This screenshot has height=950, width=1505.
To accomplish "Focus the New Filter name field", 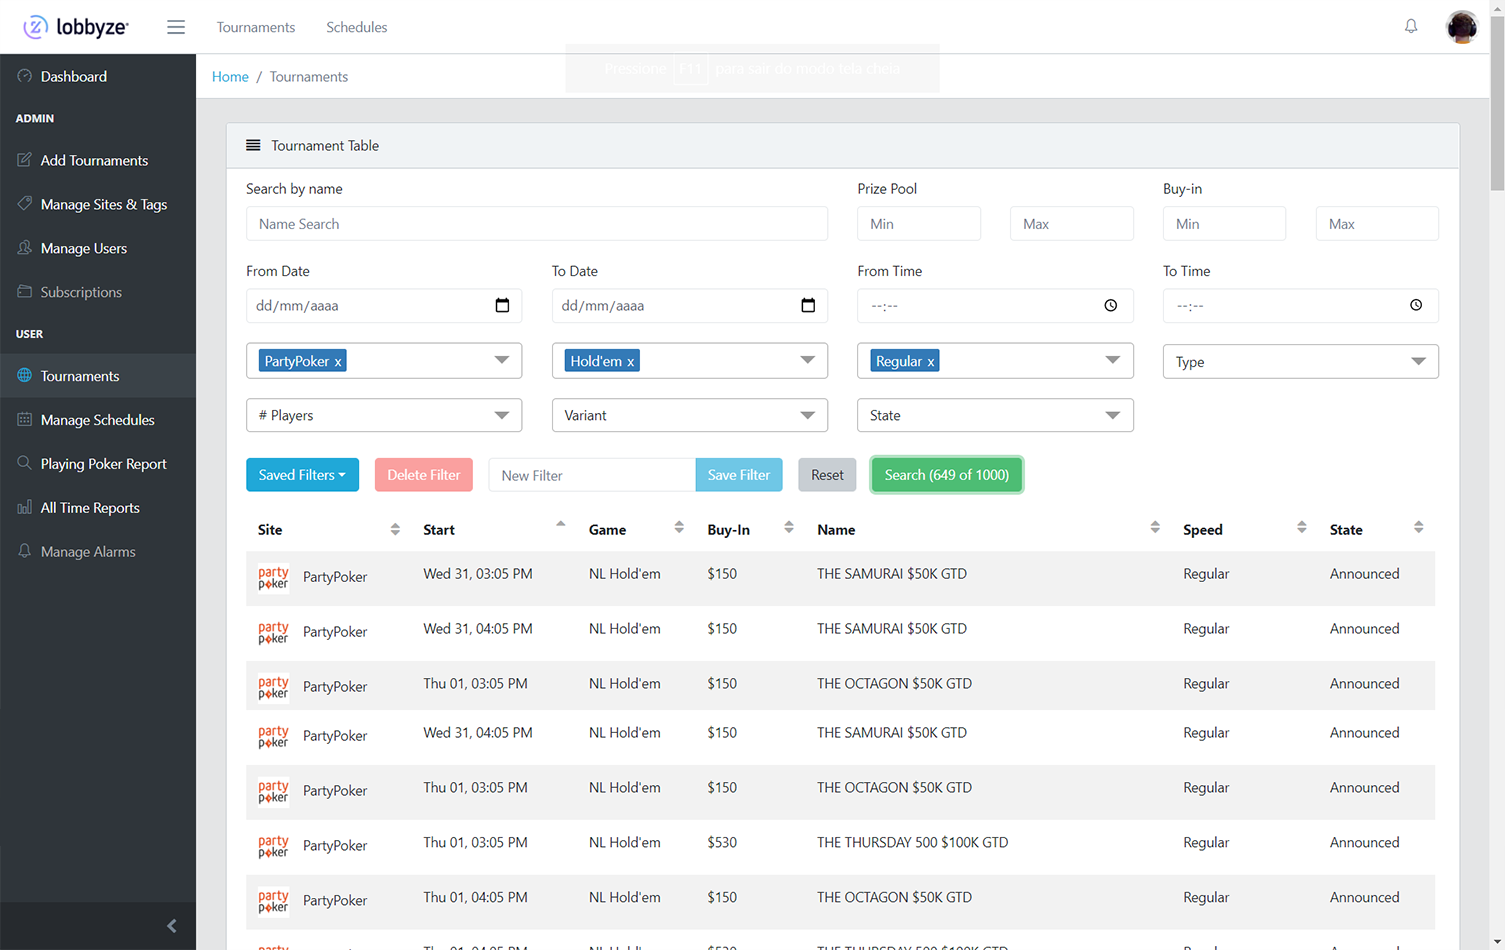I will (592, 475).
